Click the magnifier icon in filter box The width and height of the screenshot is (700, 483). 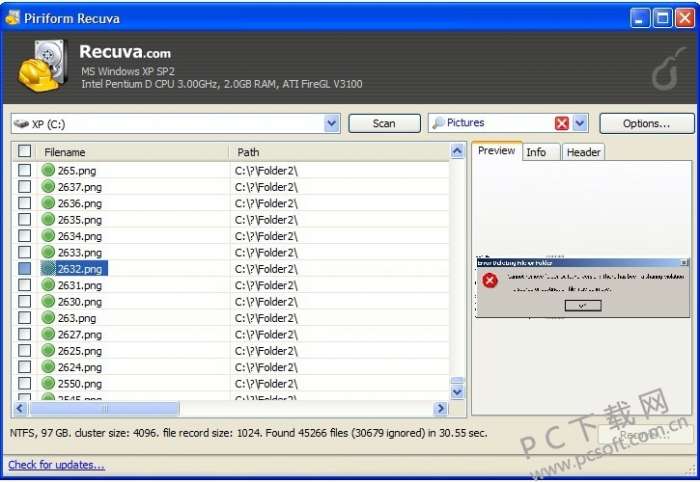(x=438, y=123)
